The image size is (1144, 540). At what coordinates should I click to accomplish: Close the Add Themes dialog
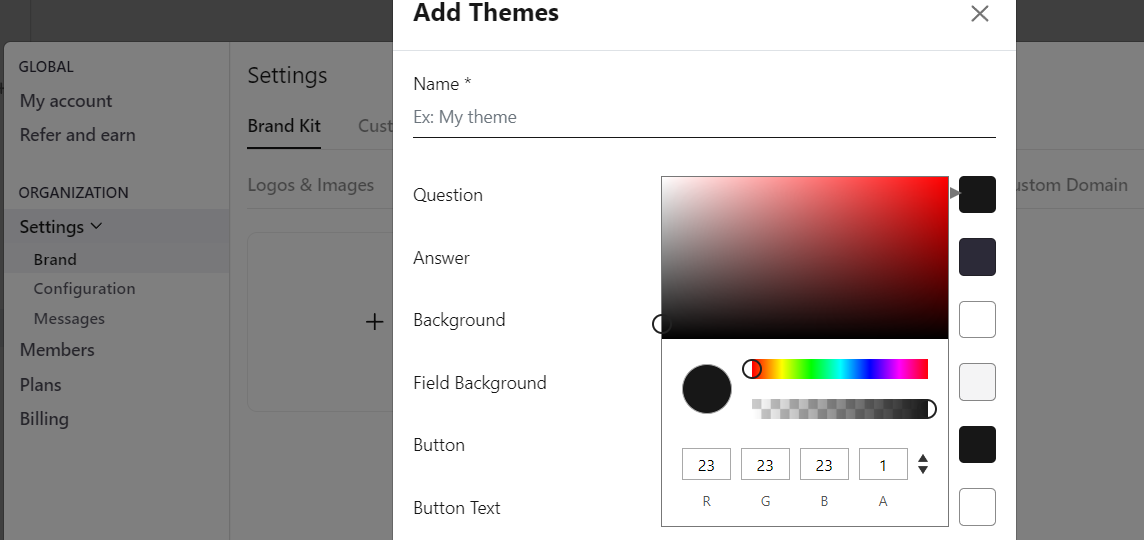(x=979, y=13)
